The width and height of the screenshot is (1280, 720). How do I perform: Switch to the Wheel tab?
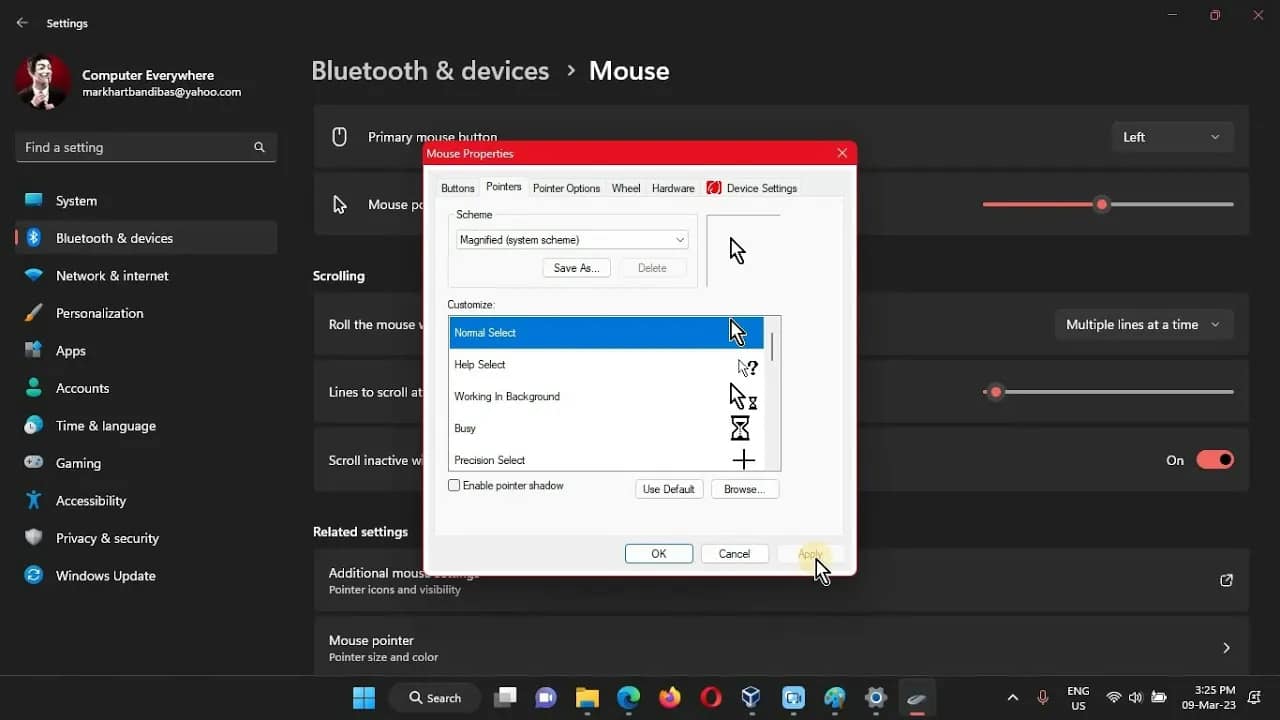pyautogui.click(x=626, y=188)
